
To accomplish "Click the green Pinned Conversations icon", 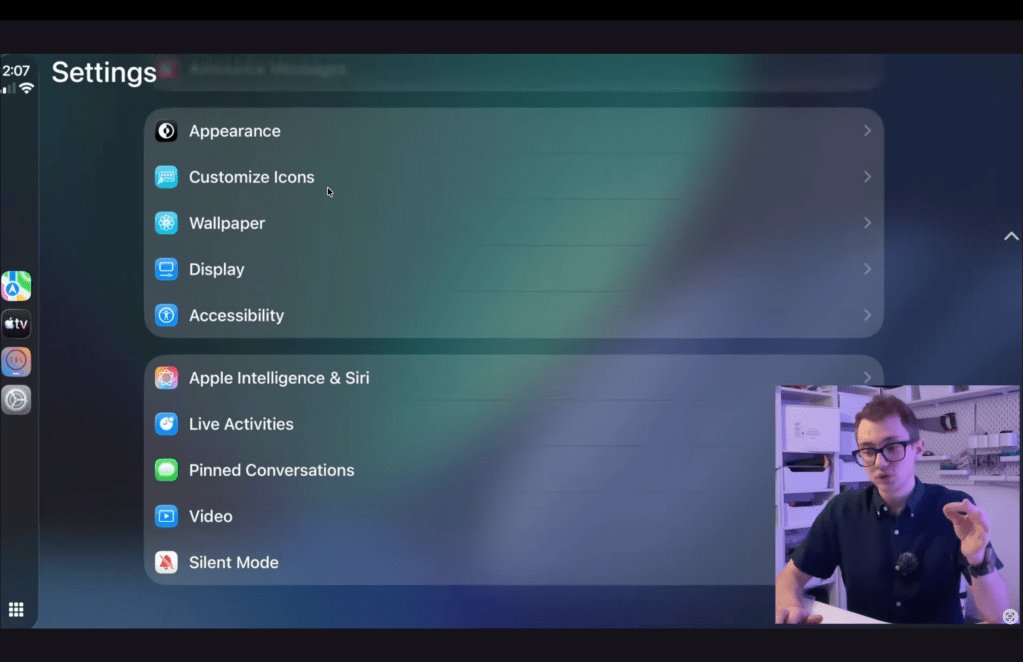I will (x=166, y=470).
